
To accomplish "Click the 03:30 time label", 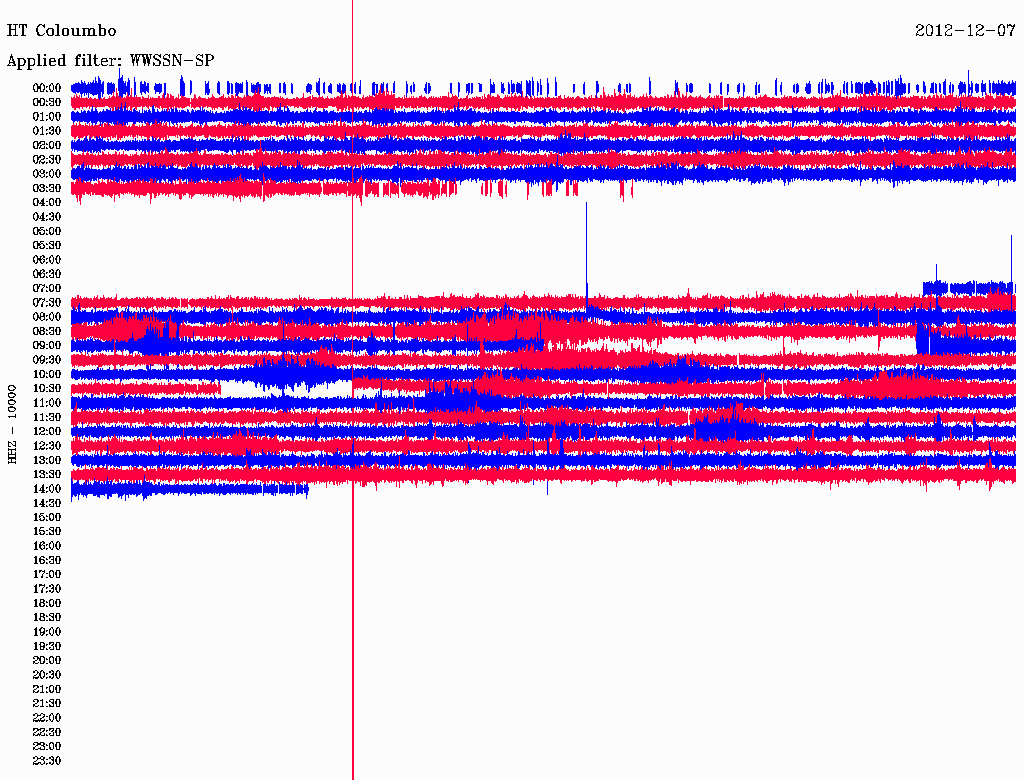I will coord(47,188).
